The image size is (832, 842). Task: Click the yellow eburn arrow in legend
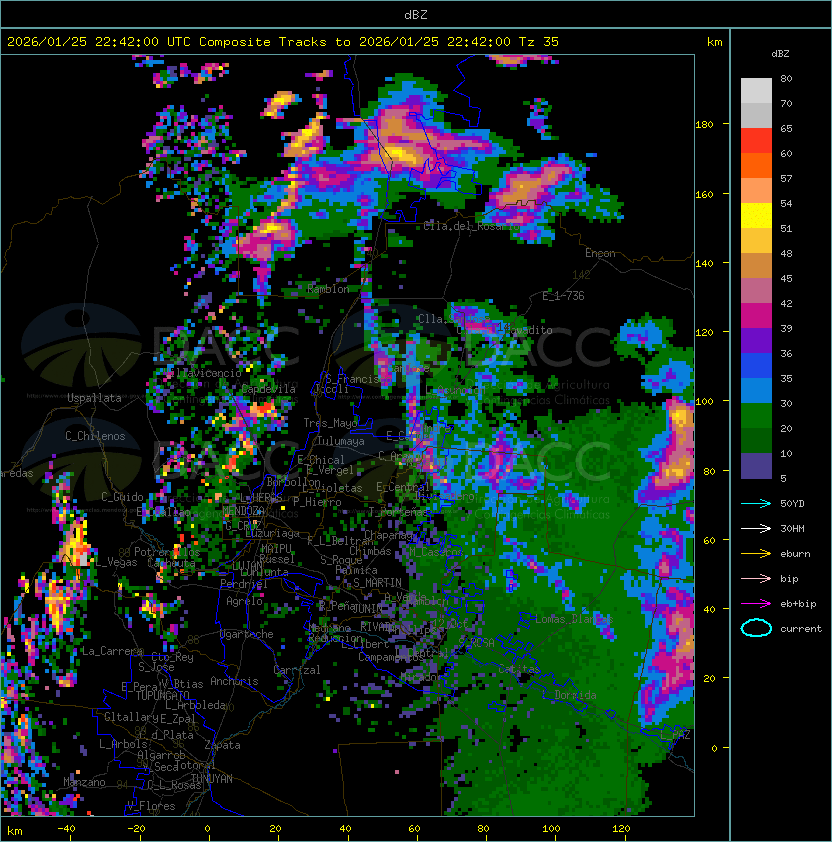click(x=756, y=554)
